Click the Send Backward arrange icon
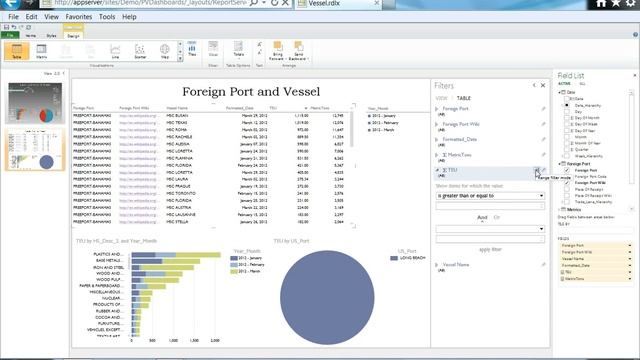The image size is (640, 360). 298,51
